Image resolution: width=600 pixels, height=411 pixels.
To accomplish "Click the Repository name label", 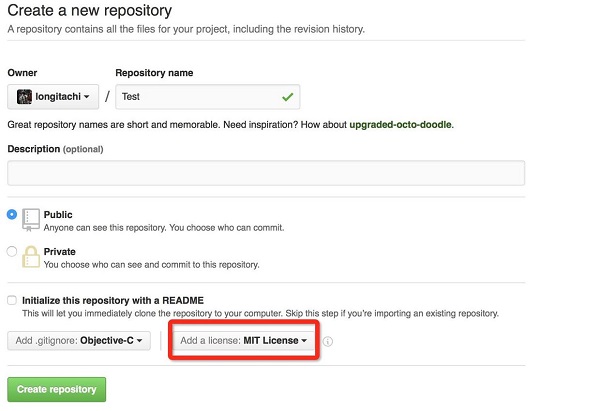I will pyautogui.click(x=154, y=73).
